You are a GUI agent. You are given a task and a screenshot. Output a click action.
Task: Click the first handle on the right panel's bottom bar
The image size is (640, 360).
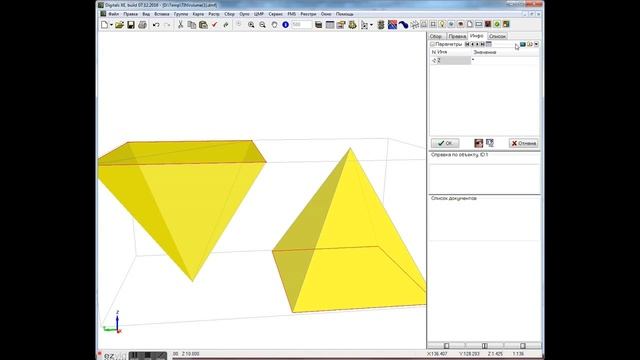point(446,346)
